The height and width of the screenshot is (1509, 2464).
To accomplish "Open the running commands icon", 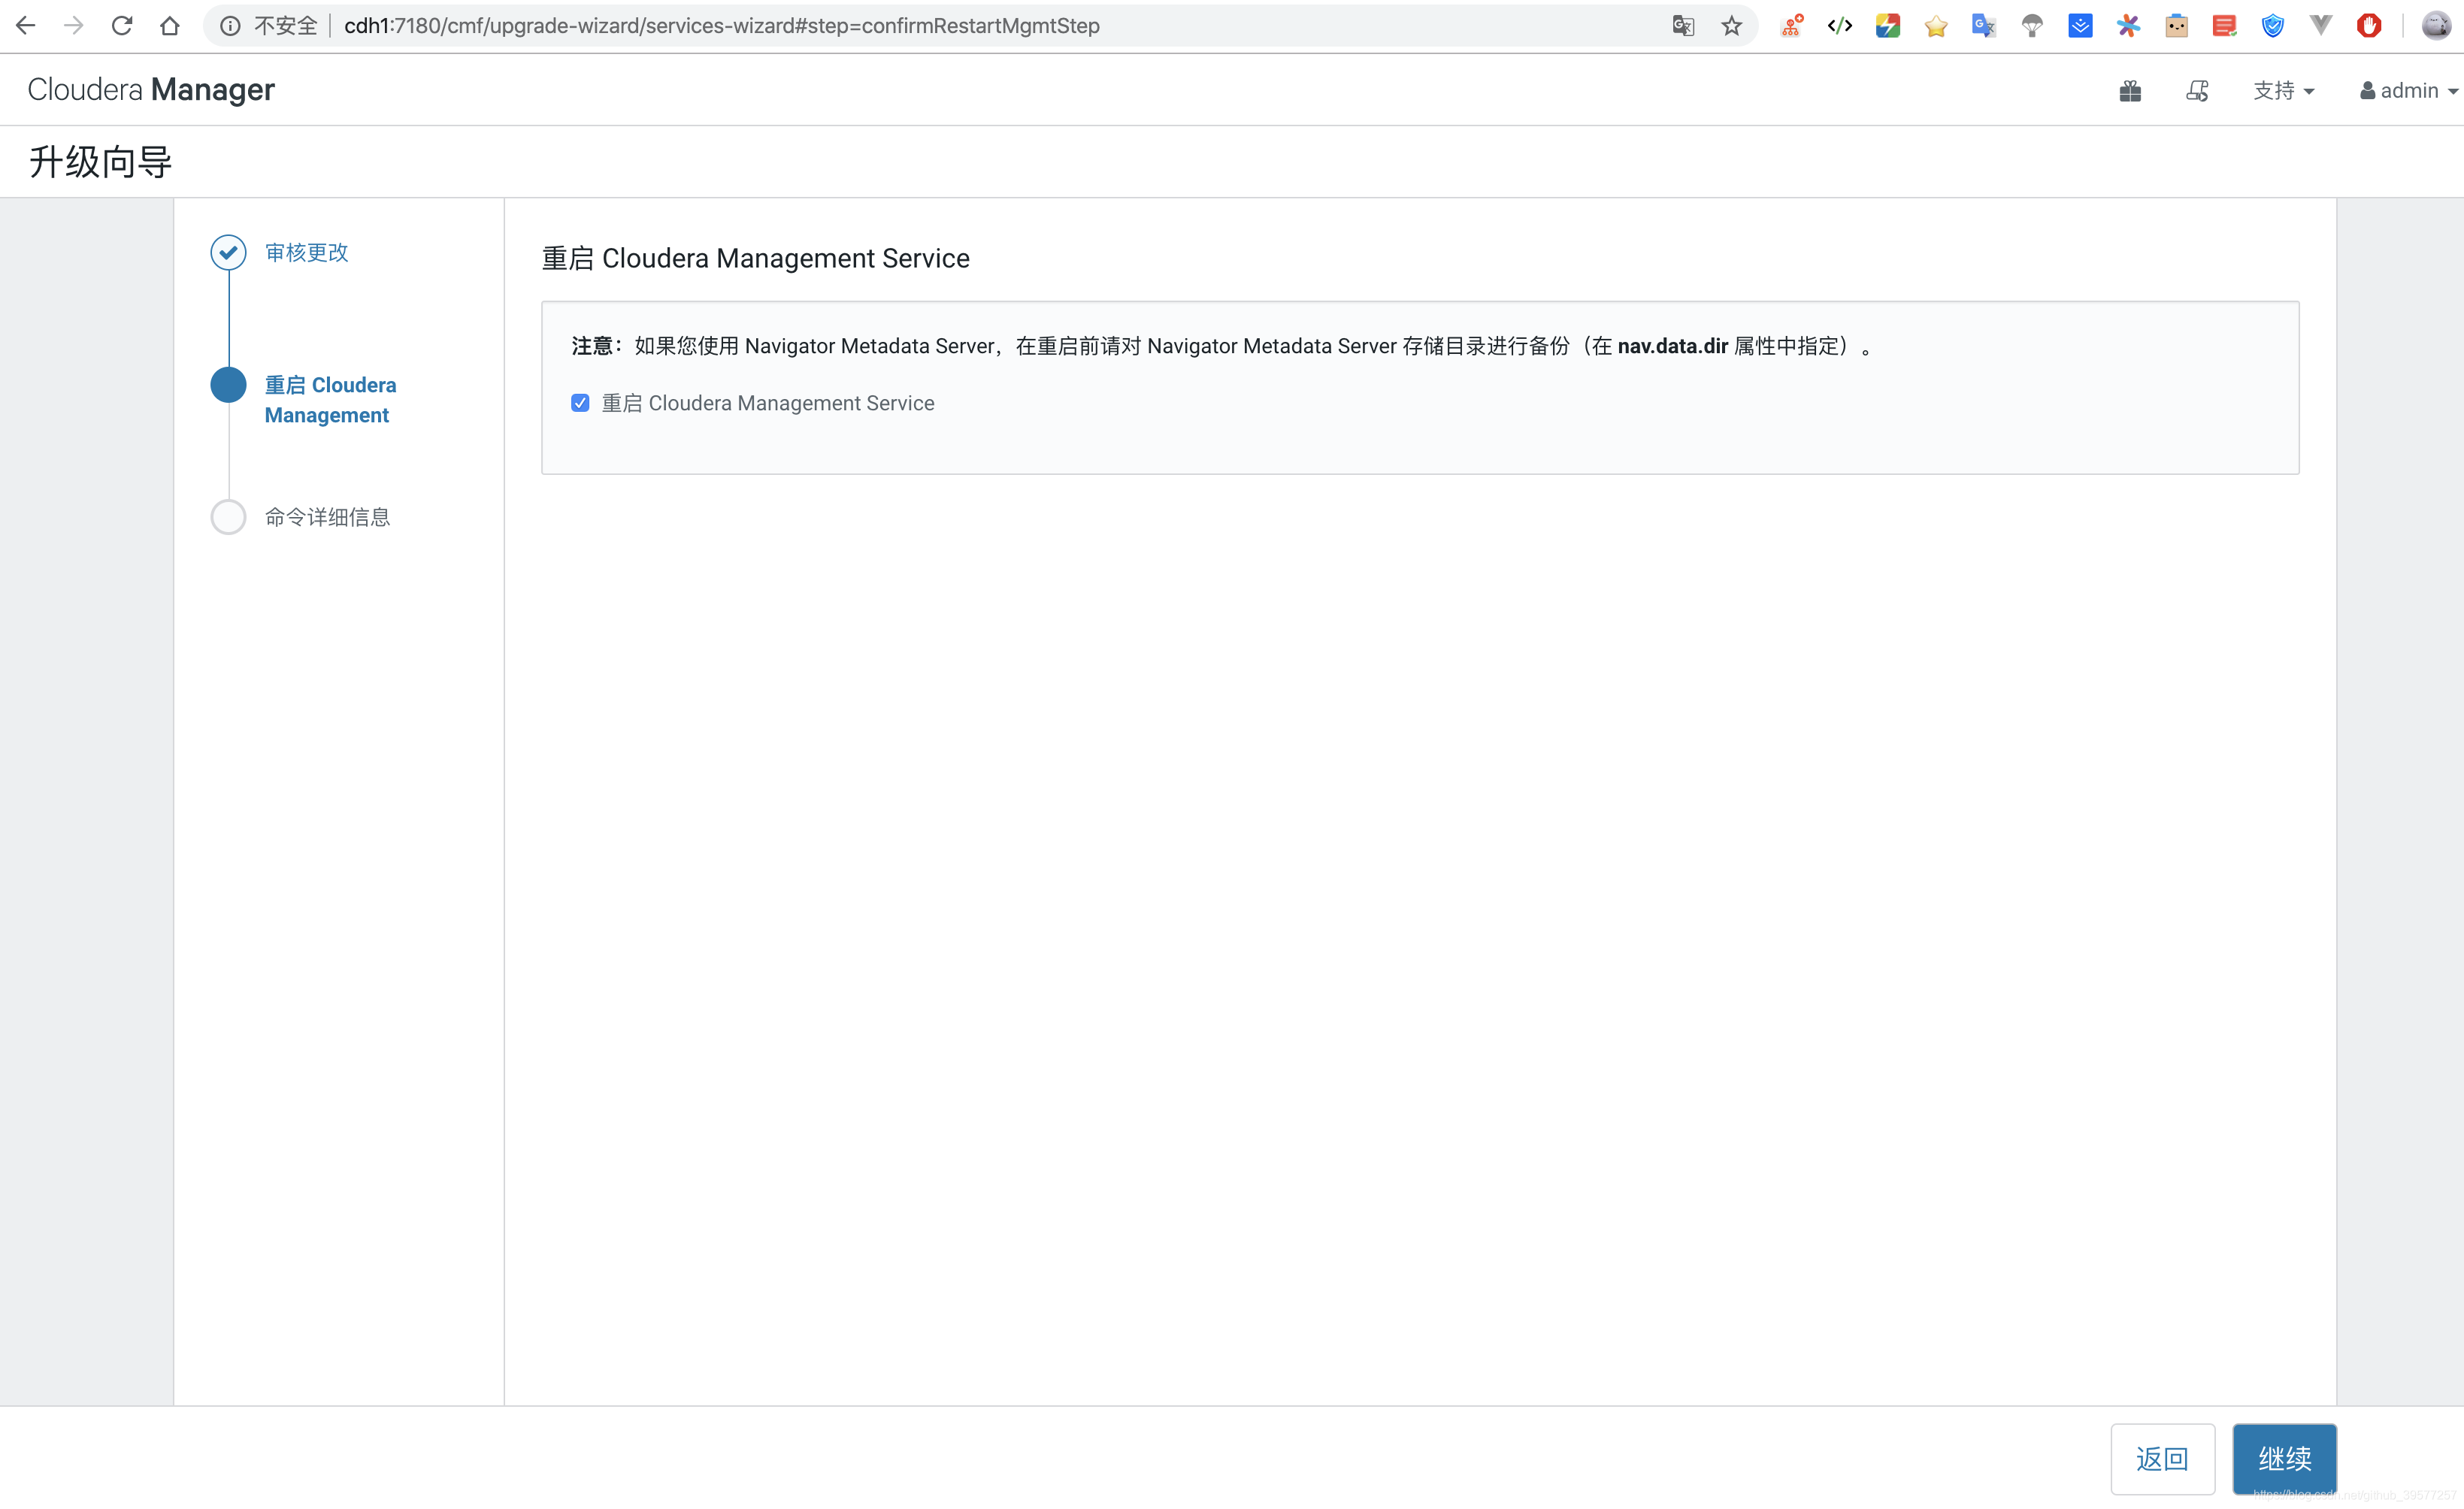I will tap(2197, 91).
